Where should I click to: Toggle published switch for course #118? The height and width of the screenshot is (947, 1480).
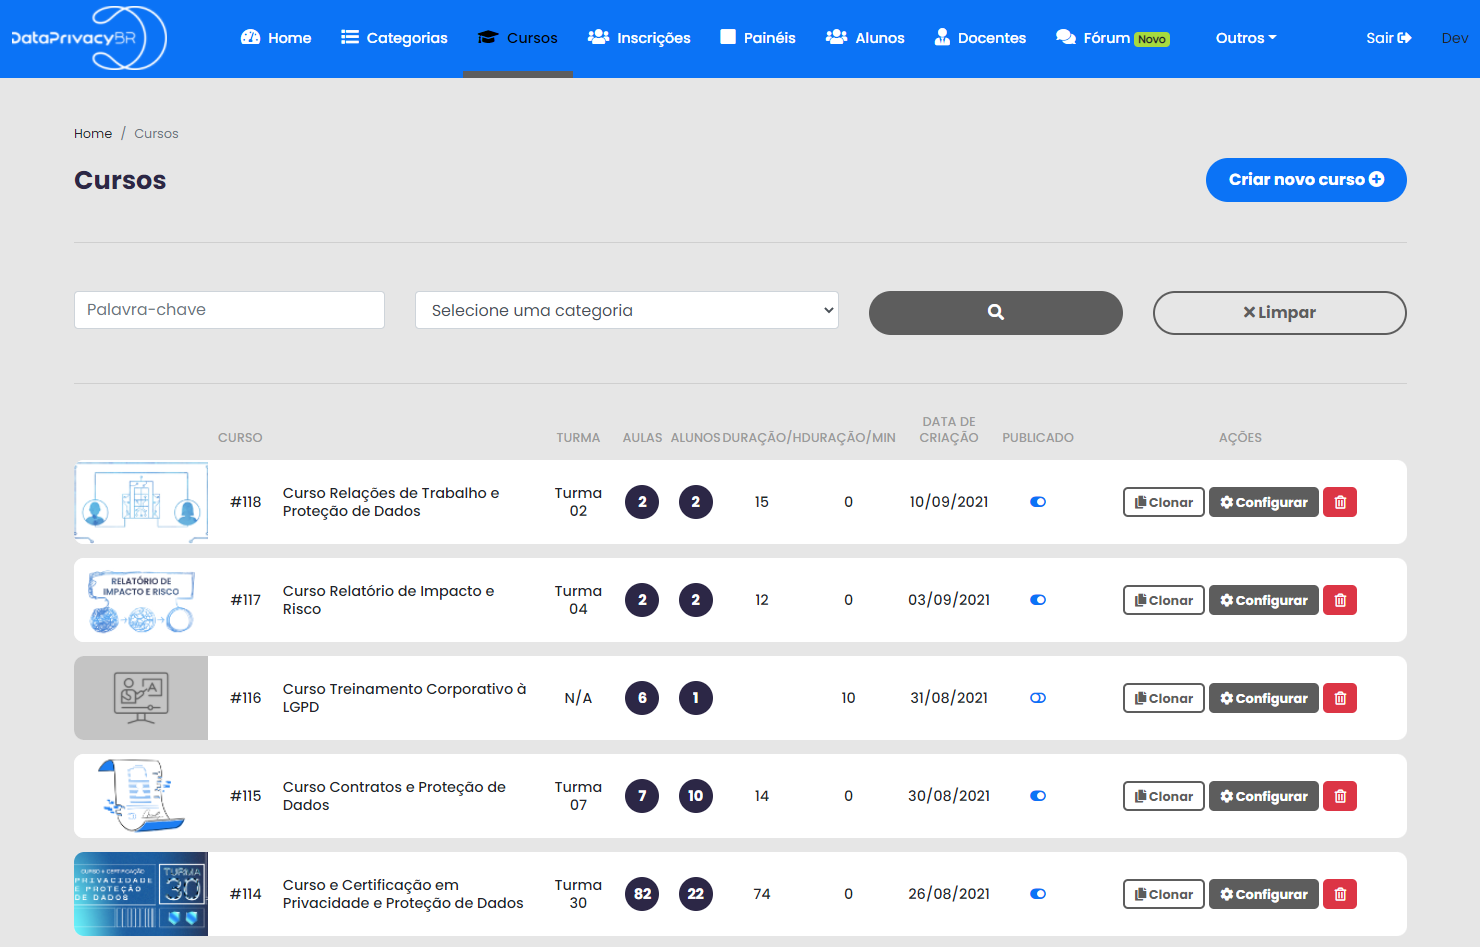click(x=1038, y=502)
